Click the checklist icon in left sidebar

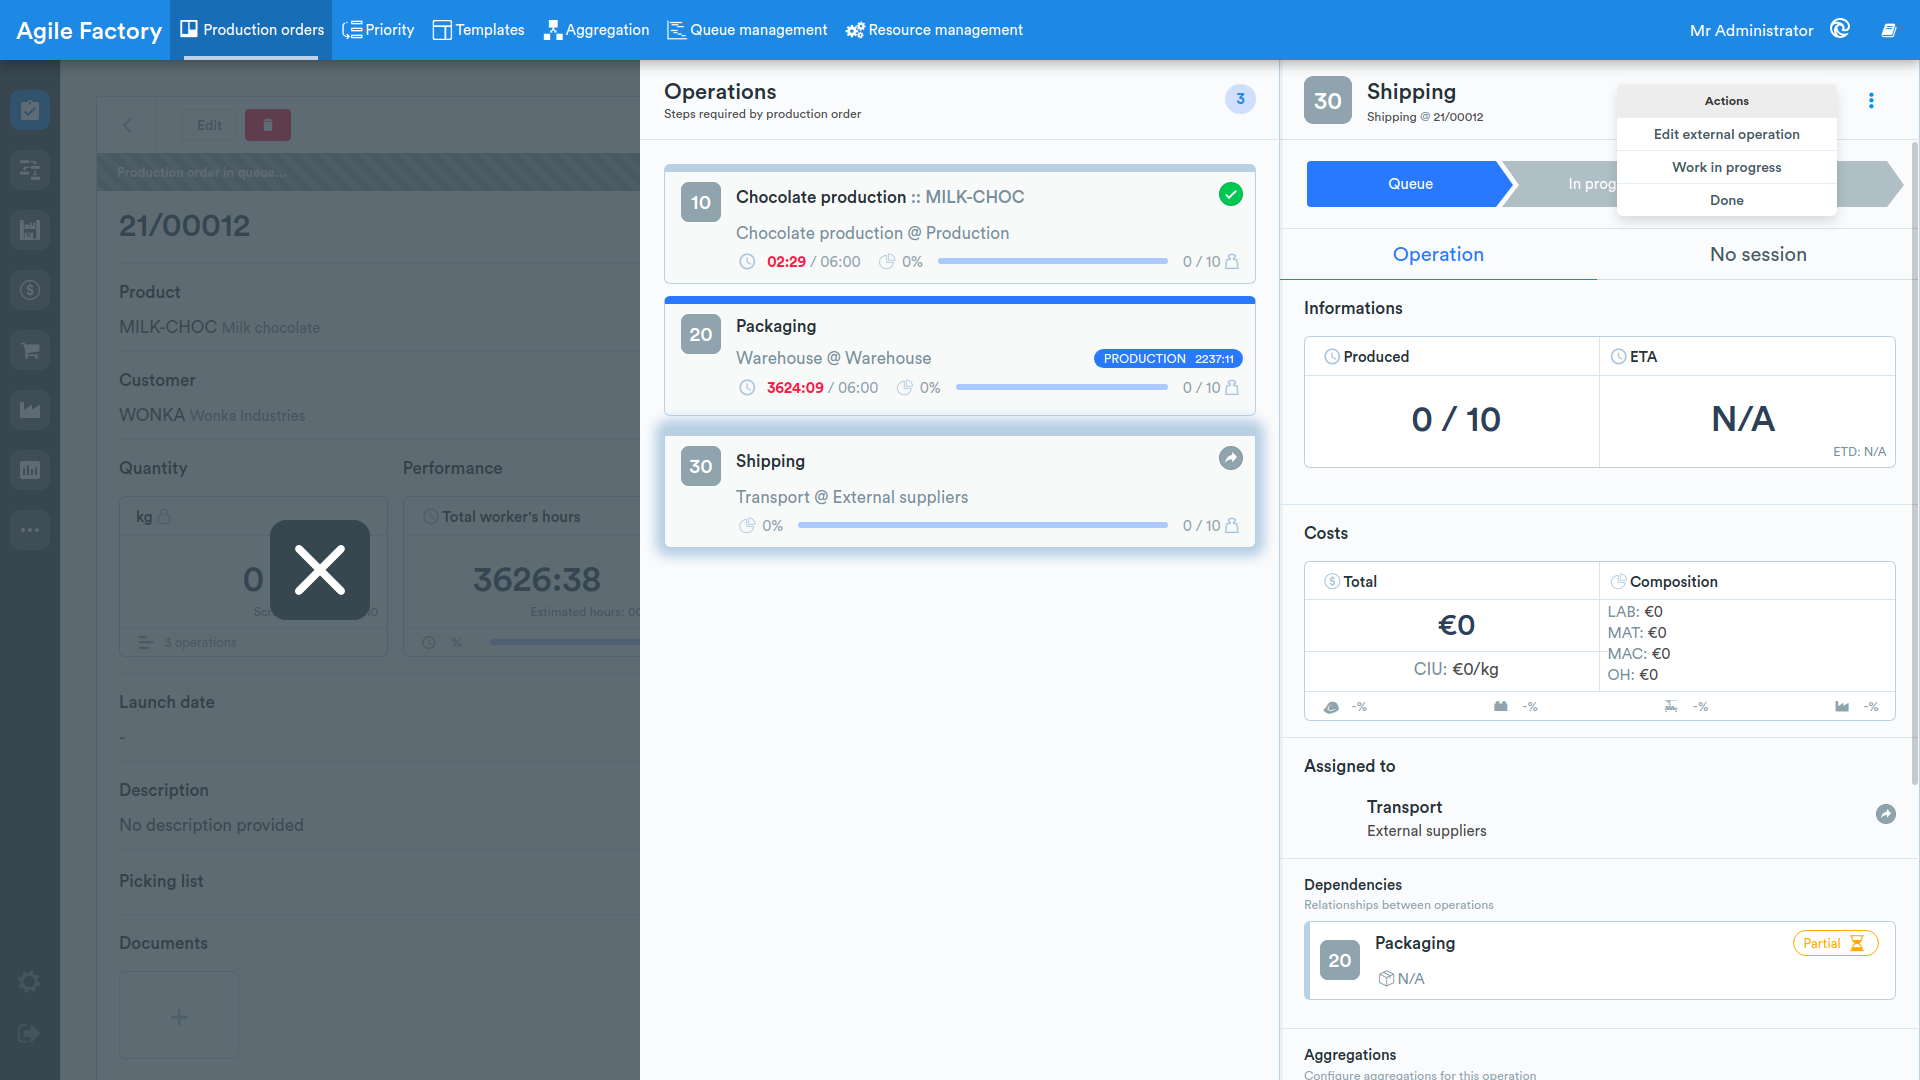pos(30,110)
